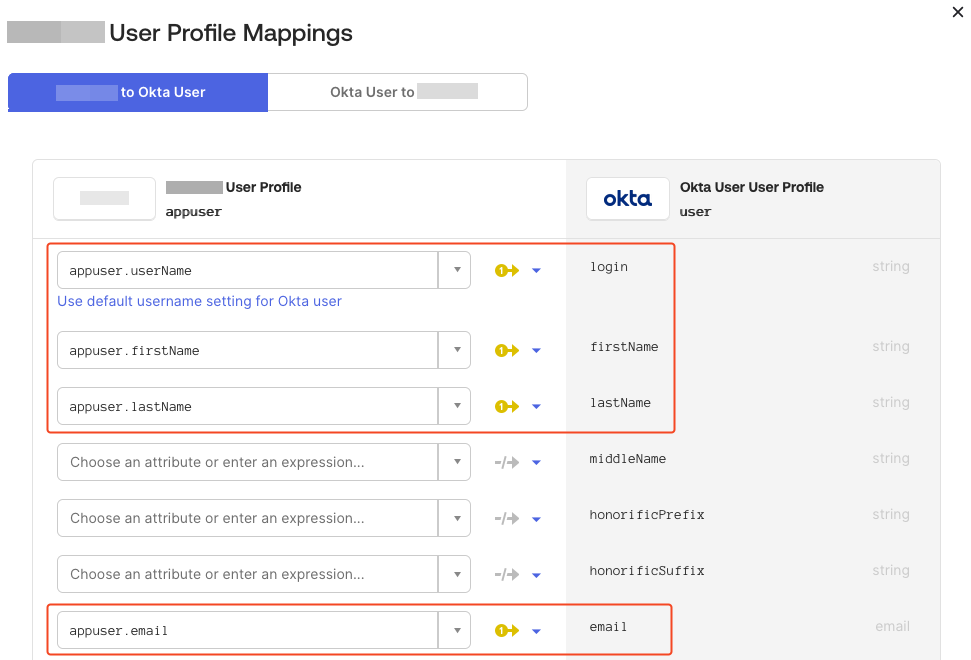Screen dimensions: 971x660
Task: Click the Okta logo thumbnail
Action: tap(628, 199)
